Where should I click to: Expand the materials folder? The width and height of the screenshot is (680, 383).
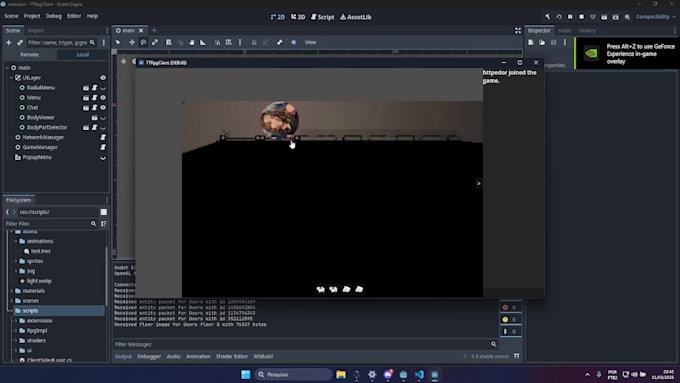(x=12, y=291)
